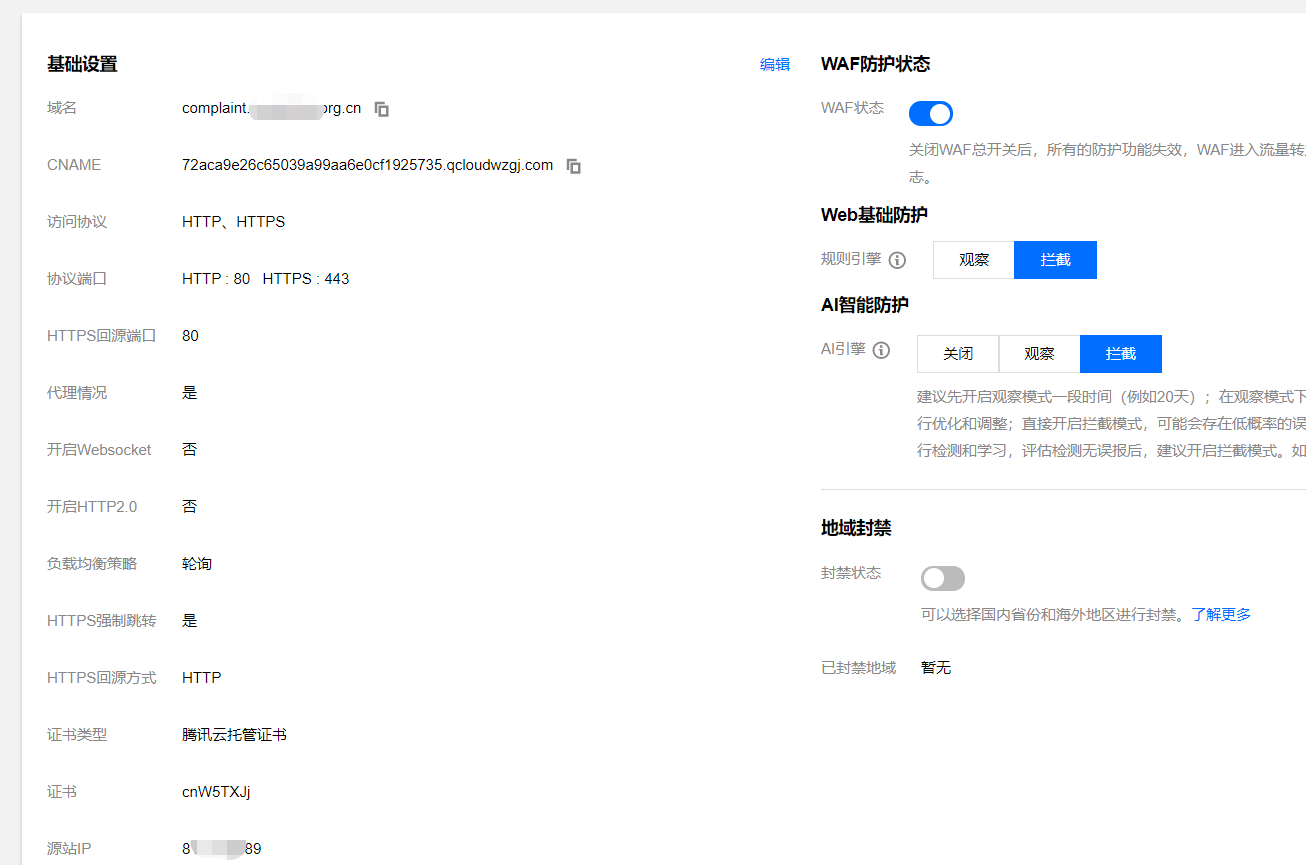The height and width of the screenshot is (865, 1306).
Task: Click the 证书类型 value 腾讯云托管证书
Action: click(234, 735)
